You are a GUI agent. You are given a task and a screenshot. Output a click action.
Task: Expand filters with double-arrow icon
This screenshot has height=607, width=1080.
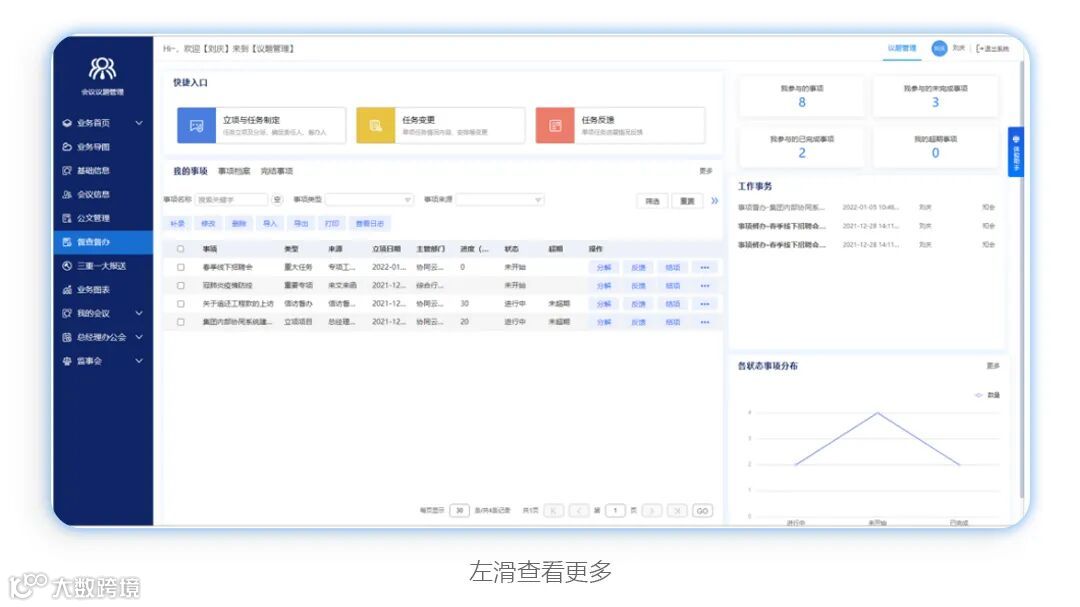(714, 200)
